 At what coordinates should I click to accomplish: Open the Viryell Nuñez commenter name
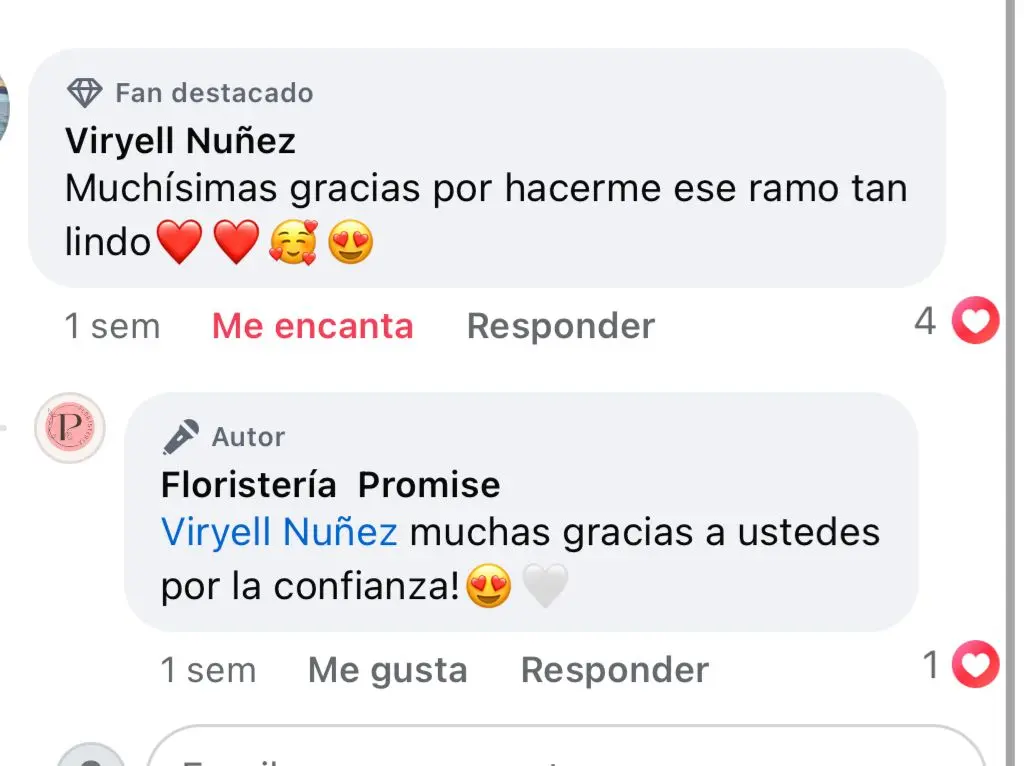(x=180, y=140)
